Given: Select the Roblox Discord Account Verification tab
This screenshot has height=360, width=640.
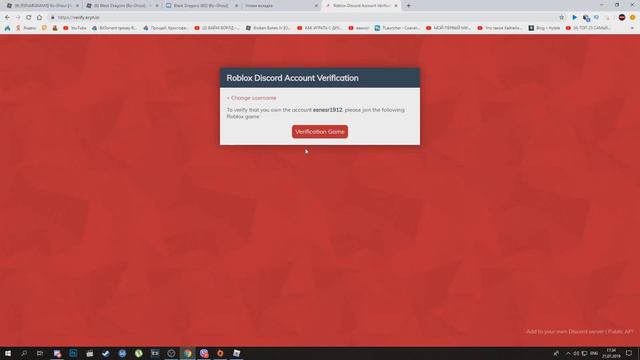Looking at the screenshot, I should (x=361, y=6).
